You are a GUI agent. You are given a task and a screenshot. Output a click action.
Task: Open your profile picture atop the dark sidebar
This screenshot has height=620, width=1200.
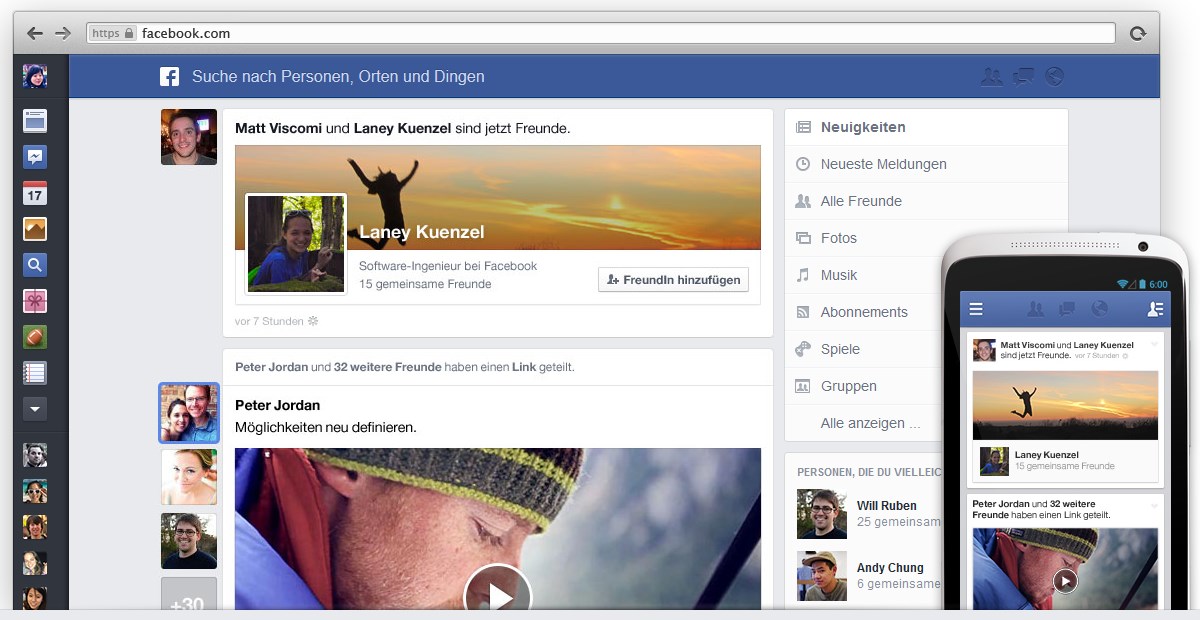[x=35, y=77]
